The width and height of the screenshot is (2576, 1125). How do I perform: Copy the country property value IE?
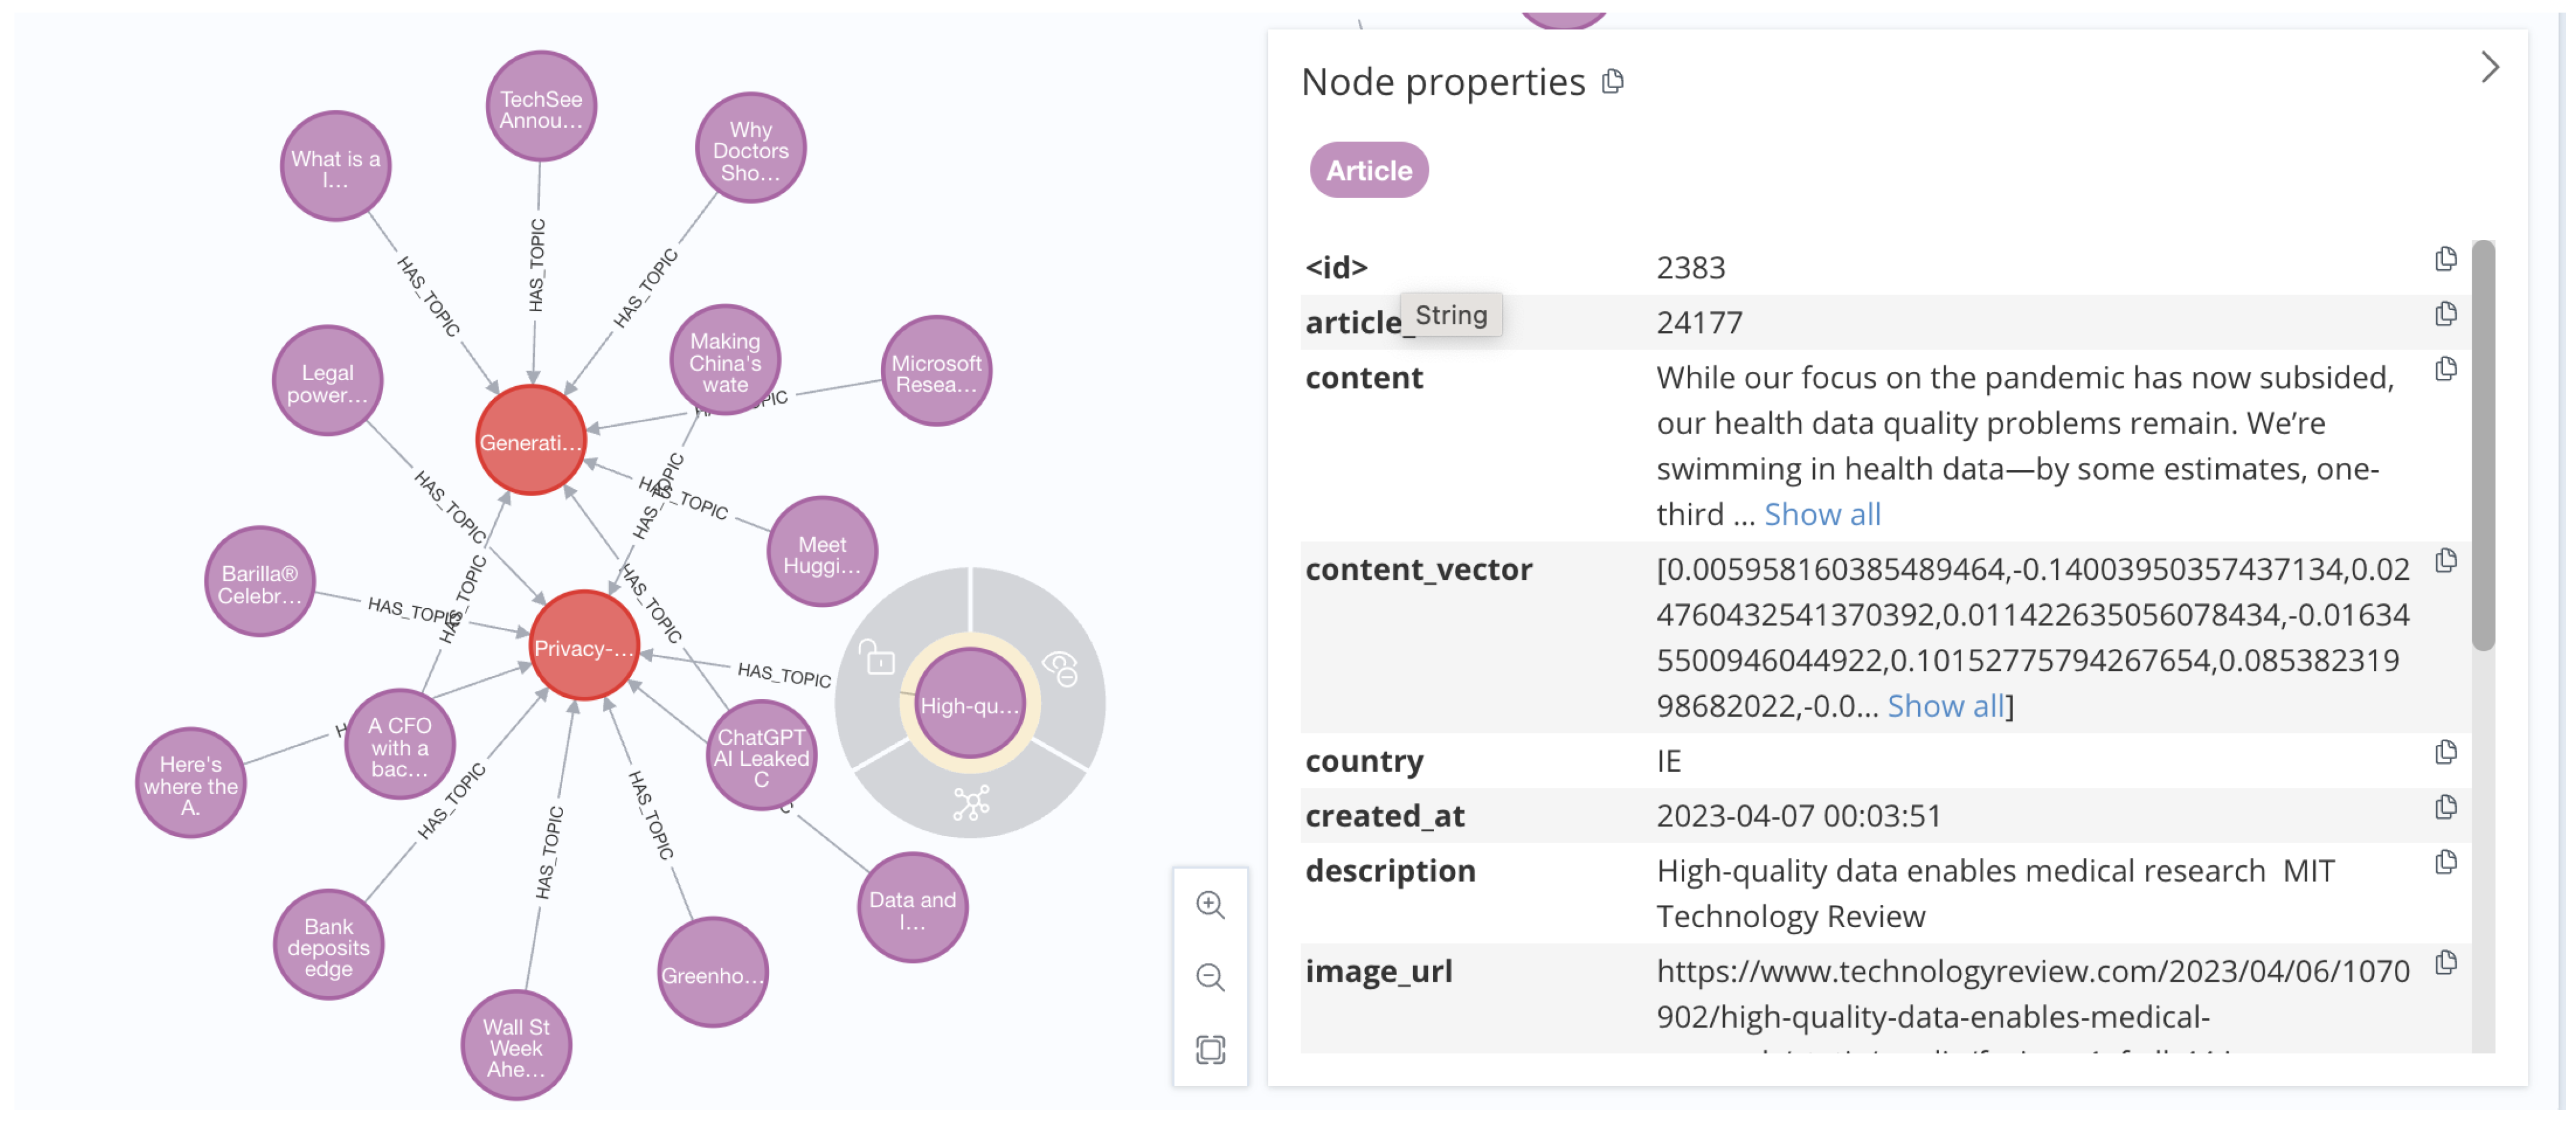2445,752
